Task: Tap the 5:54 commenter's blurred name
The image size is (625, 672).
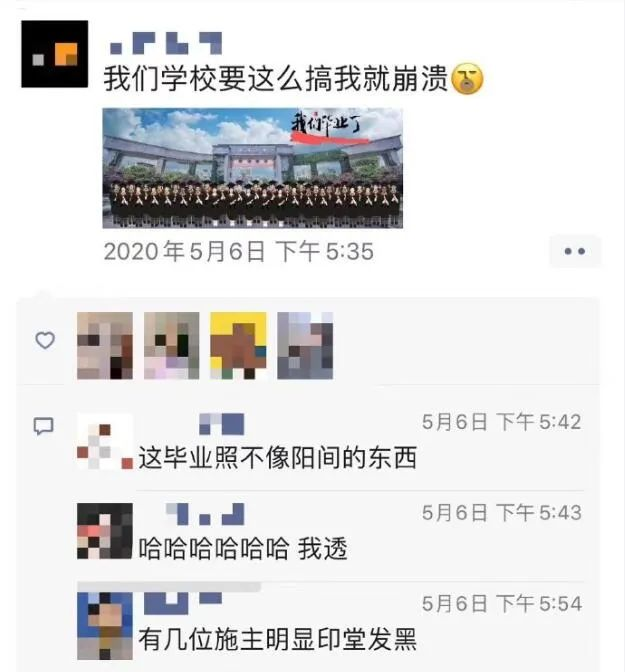Action: [x=183, y=603]
